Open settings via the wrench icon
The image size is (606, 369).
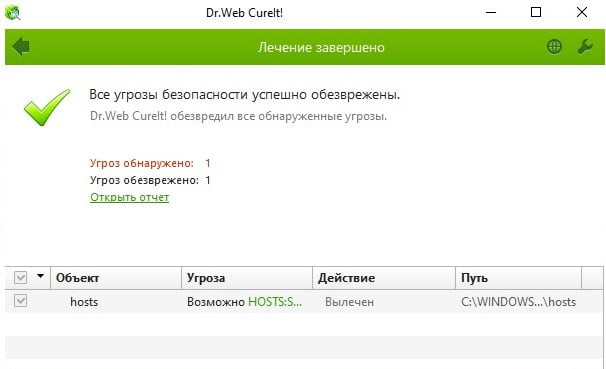pyautogui.click(x=585, y=47)
